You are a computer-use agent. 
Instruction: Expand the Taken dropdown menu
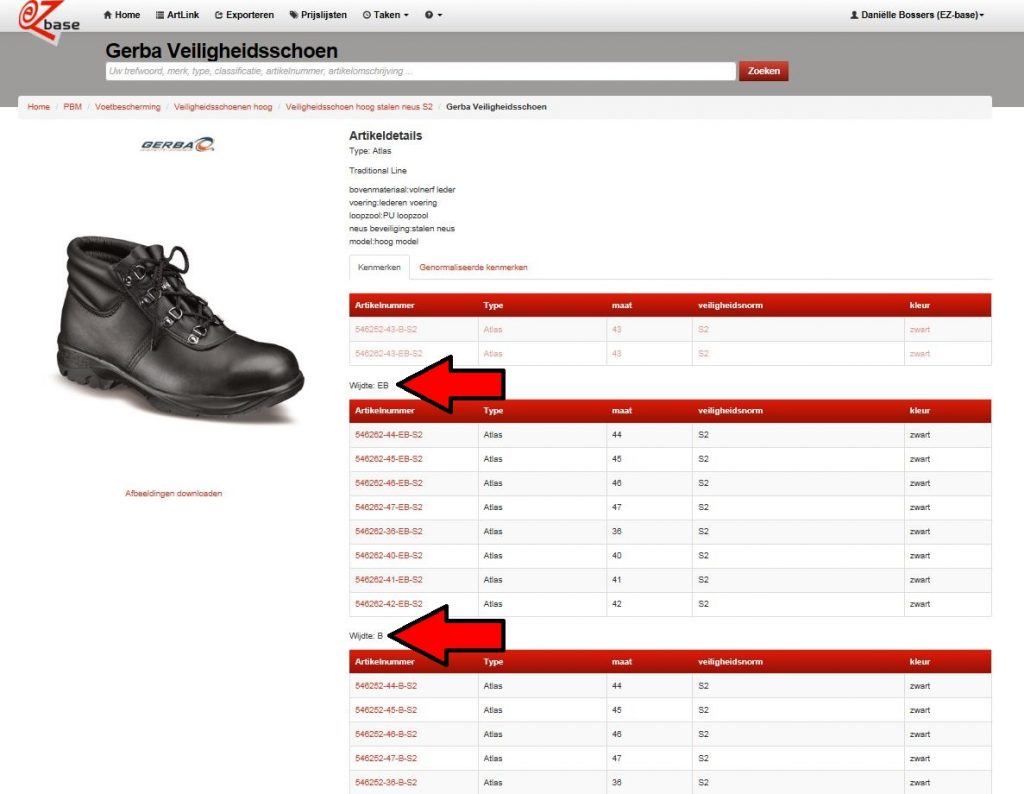point(386,15)
